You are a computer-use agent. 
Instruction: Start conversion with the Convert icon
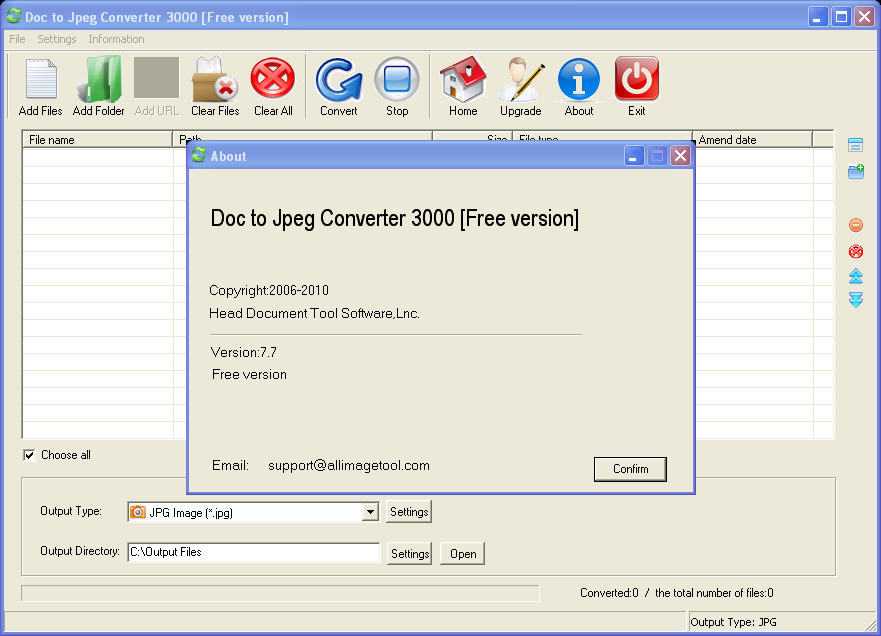pos(339,79)
